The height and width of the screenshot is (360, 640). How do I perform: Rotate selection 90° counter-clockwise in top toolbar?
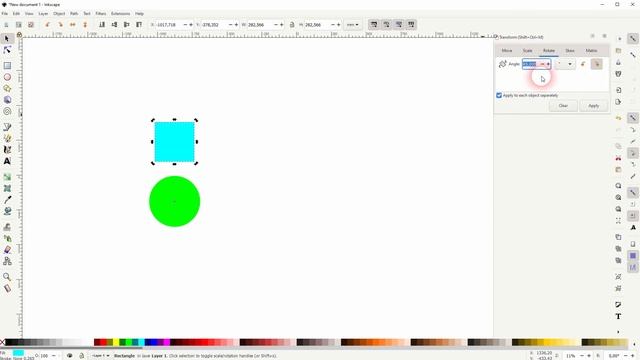[48, 25]
